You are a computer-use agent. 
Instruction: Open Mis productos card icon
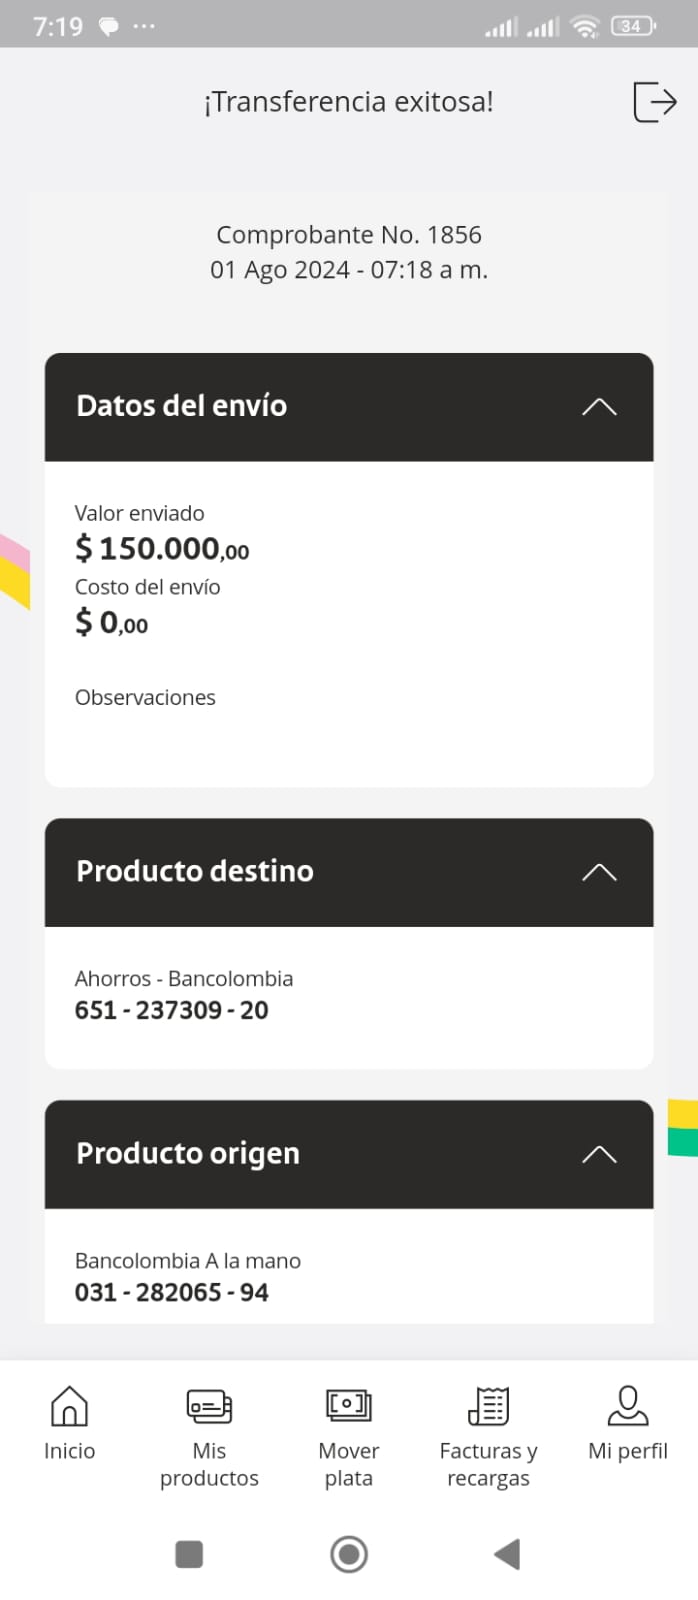(209, 1405)
